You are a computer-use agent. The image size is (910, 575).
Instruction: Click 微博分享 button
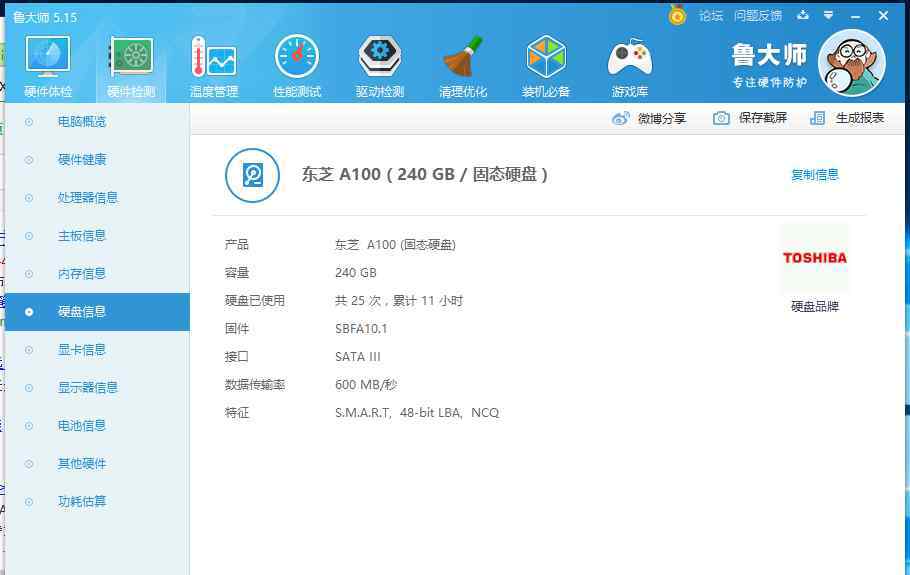point(649,118)
